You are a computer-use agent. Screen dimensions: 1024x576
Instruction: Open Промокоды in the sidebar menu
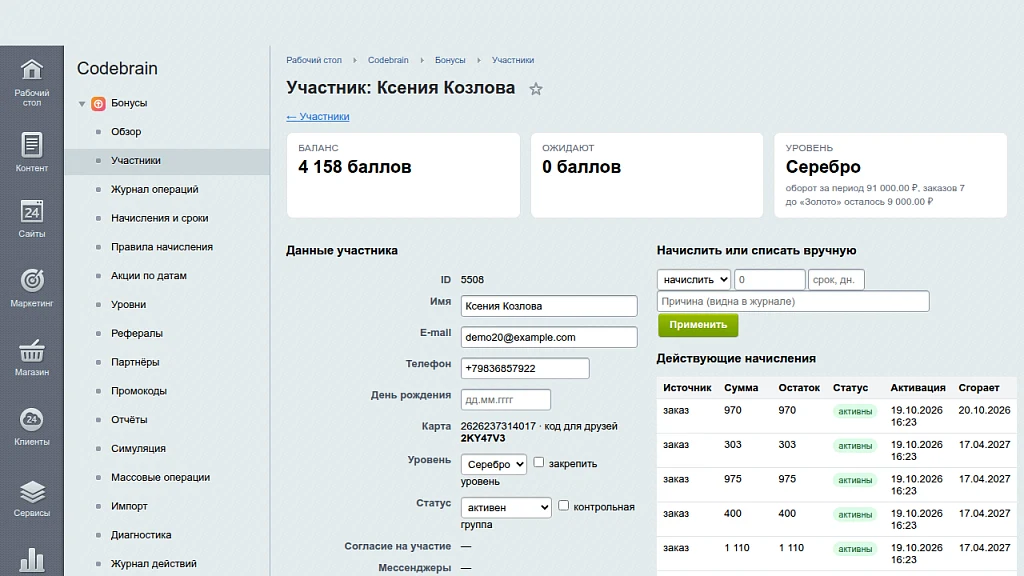coord(138,391)
